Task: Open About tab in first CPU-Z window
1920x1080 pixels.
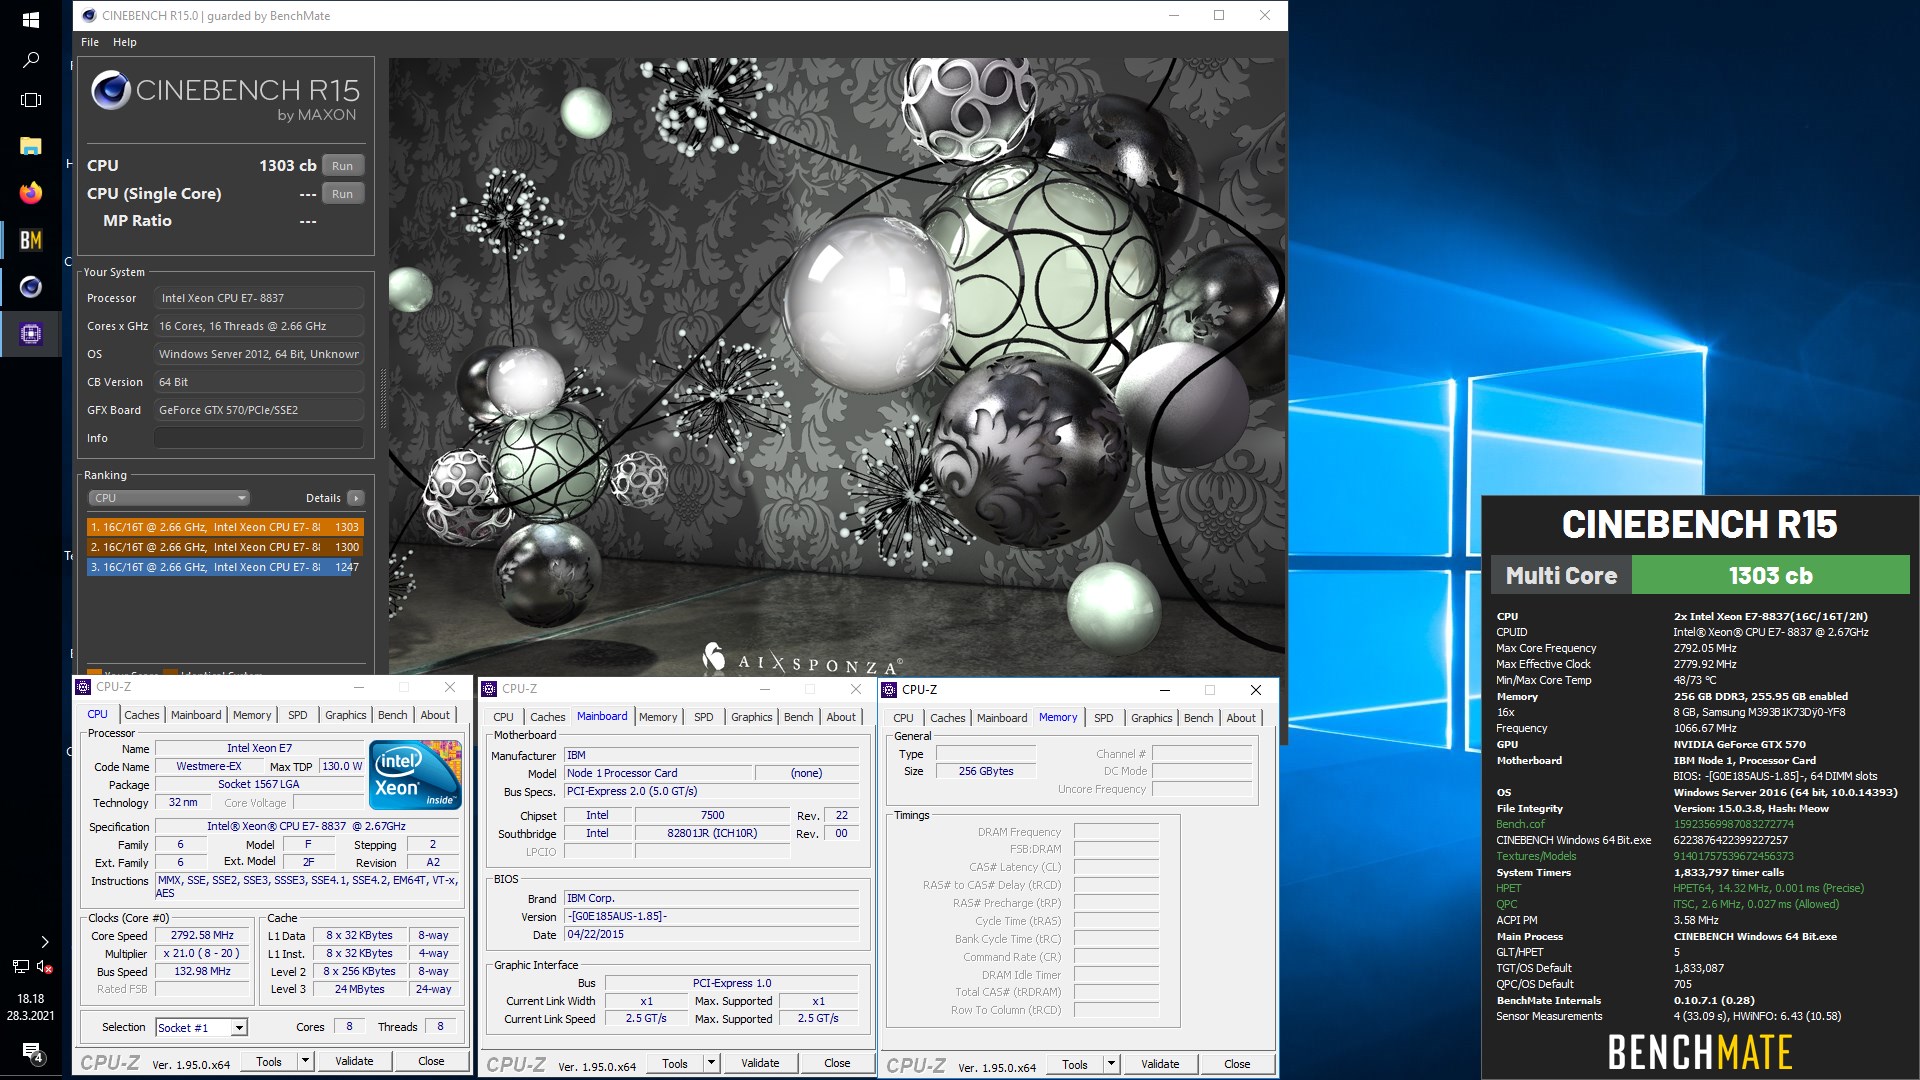Action: point(435,715)
